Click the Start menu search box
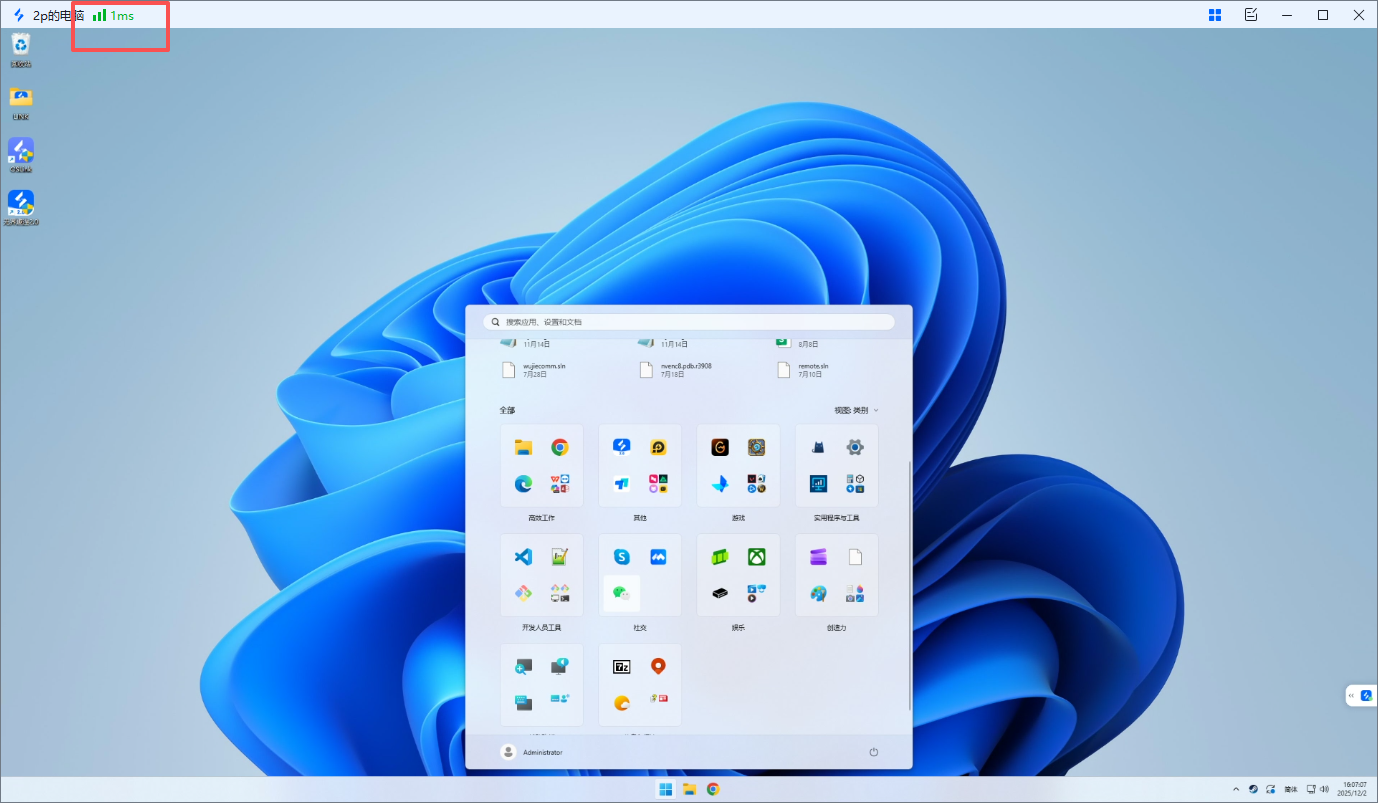1378x803 pixels. 689,322
